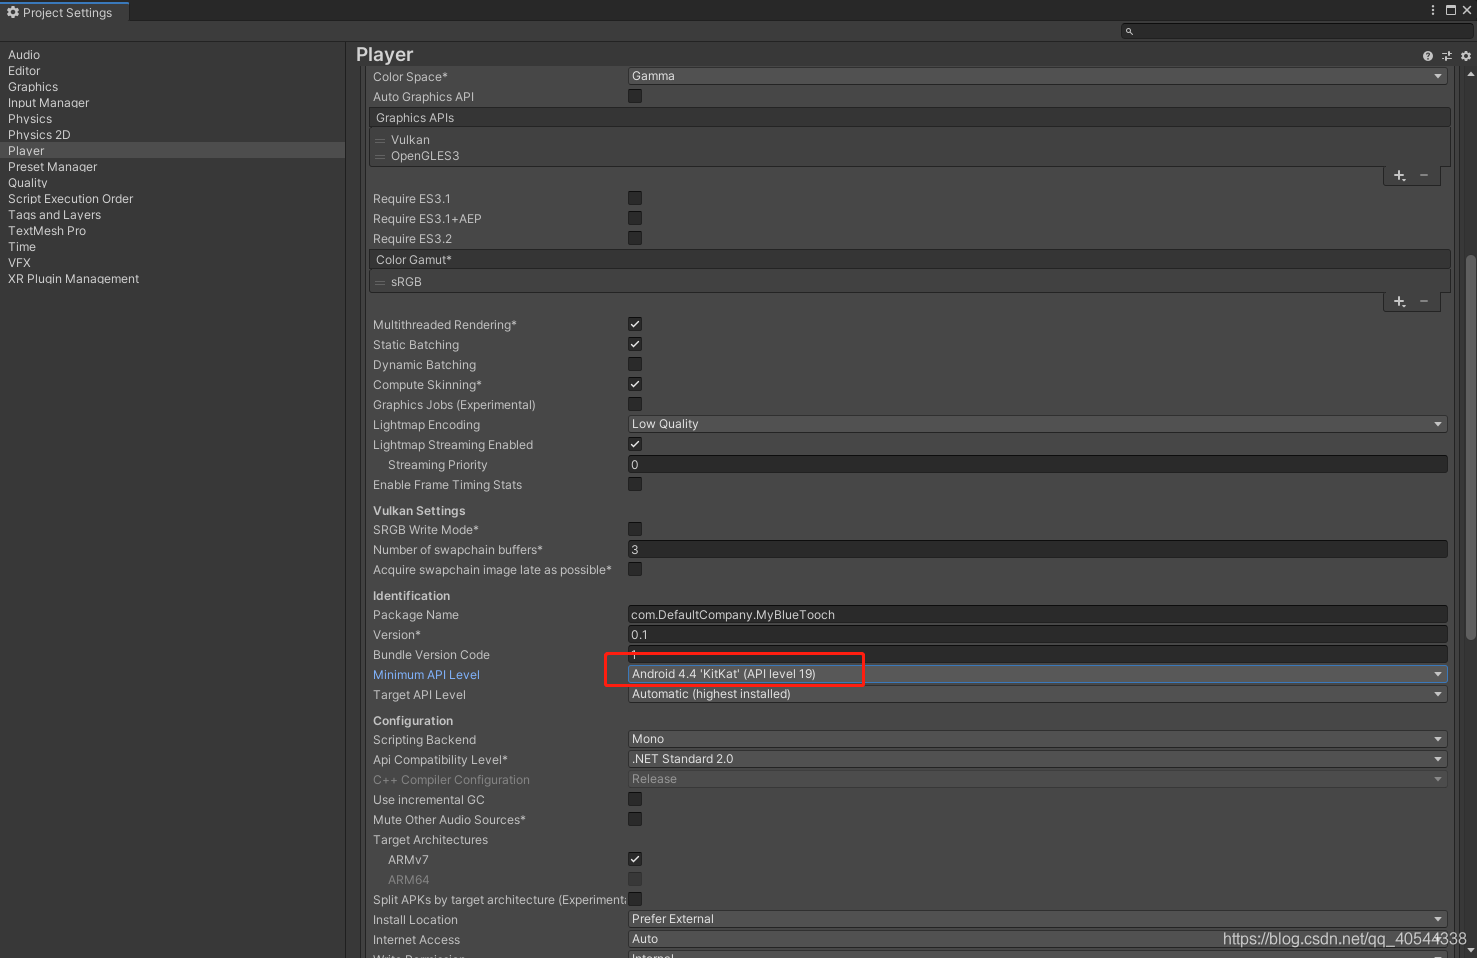Click the plus icon under the Color Gamut list
The image size is (1477, 958).
[x=1399, y=301]
